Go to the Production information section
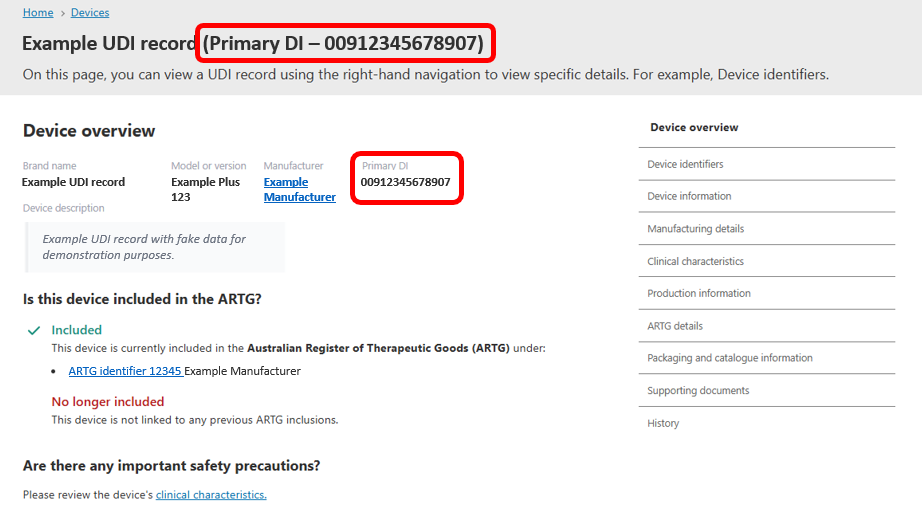The width and height of the screenshot is (922, 518). [x=698, y=294]
